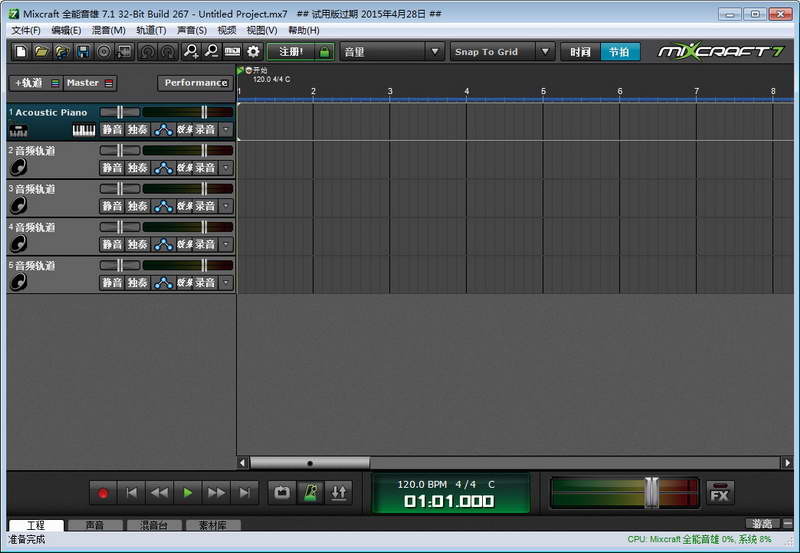Click the track 2 speaker icon

click(x=18, y=167)
